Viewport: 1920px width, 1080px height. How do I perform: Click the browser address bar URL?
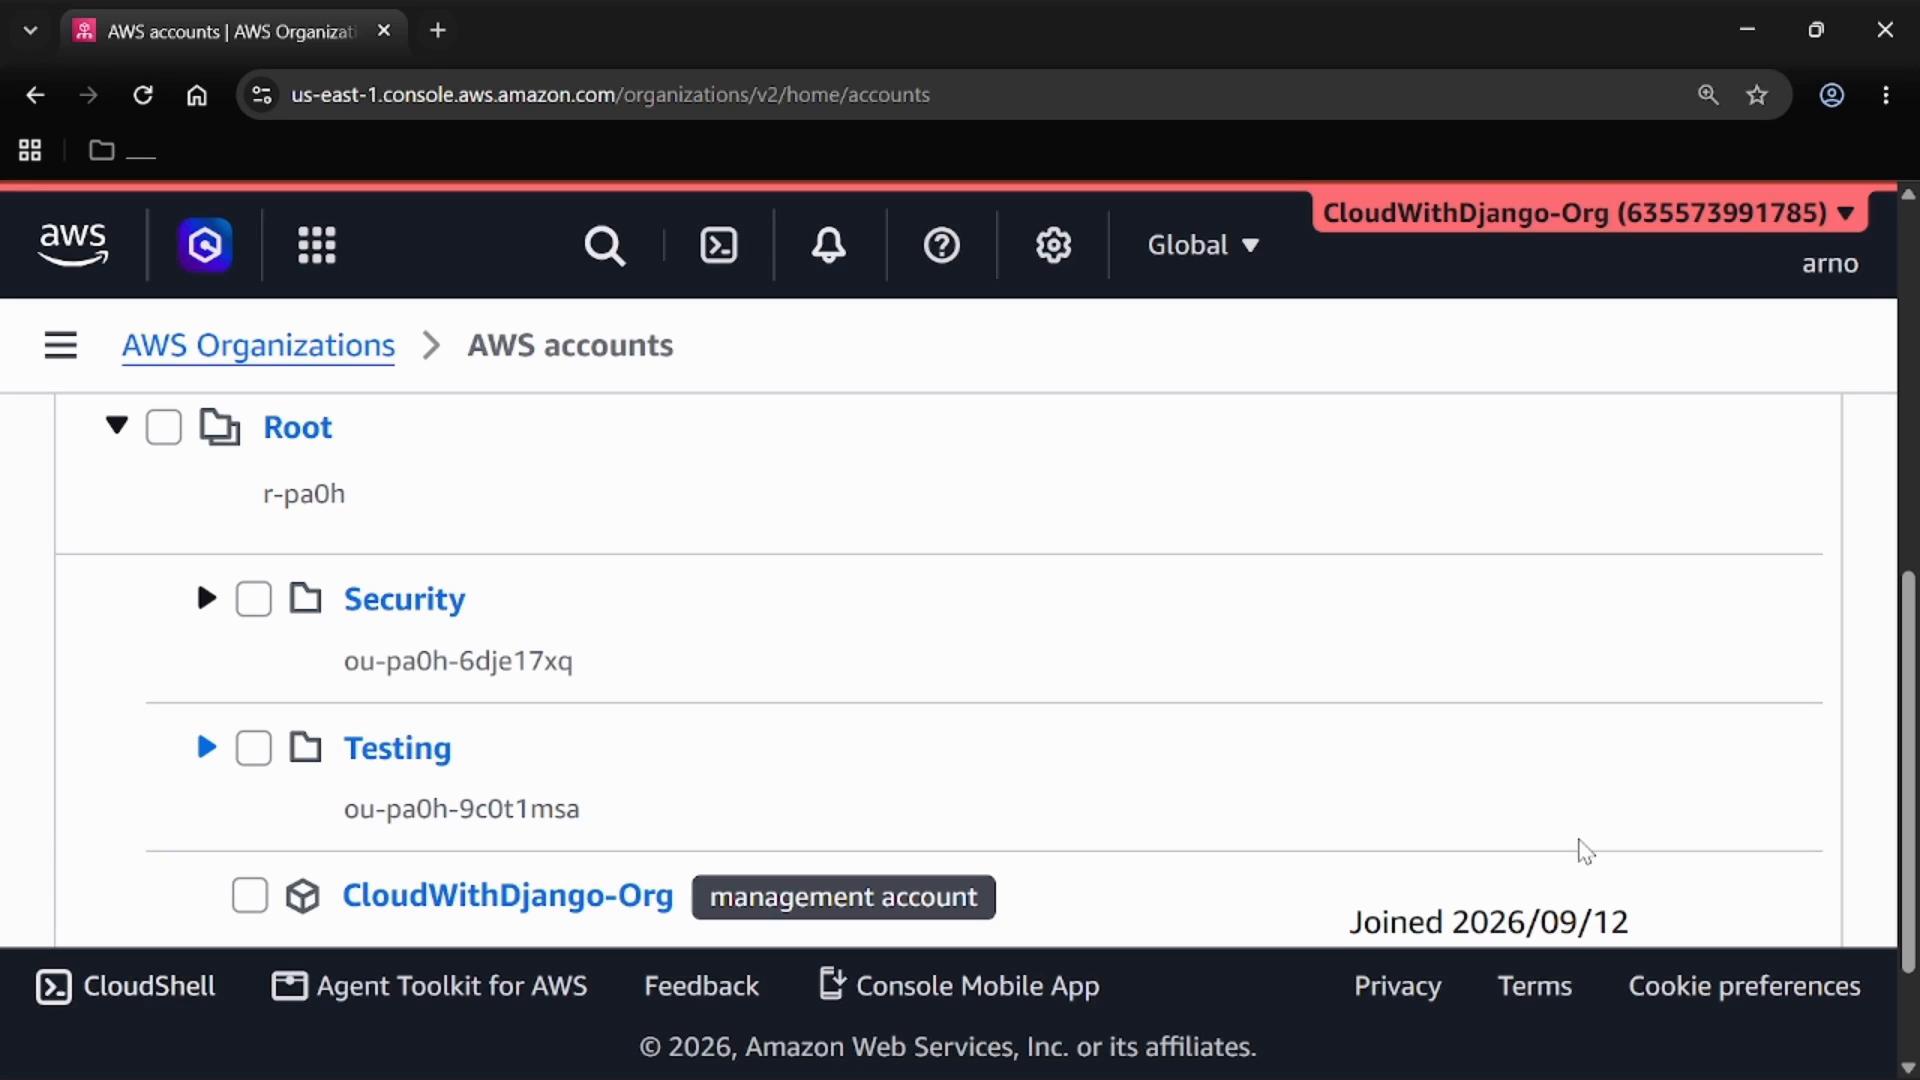point(610,95)
